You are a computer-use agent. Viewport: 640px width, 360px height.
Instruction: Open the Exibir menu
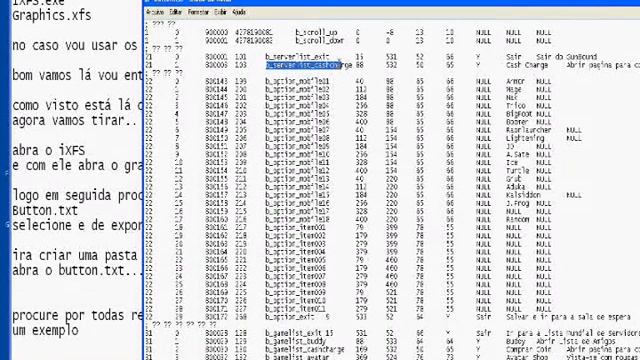pyautogui.click(x=220, y=12)
